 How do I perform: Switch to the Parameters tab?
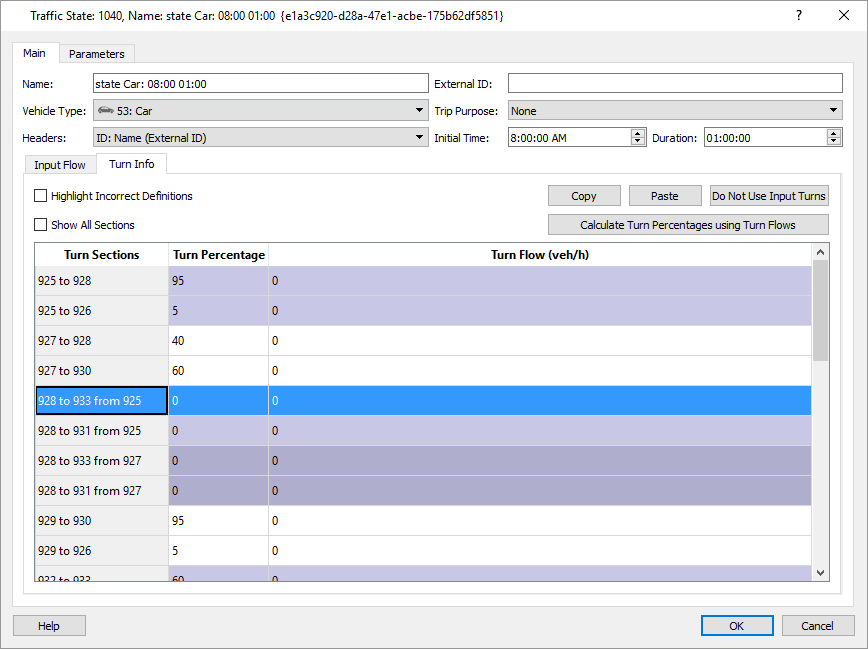97,54
